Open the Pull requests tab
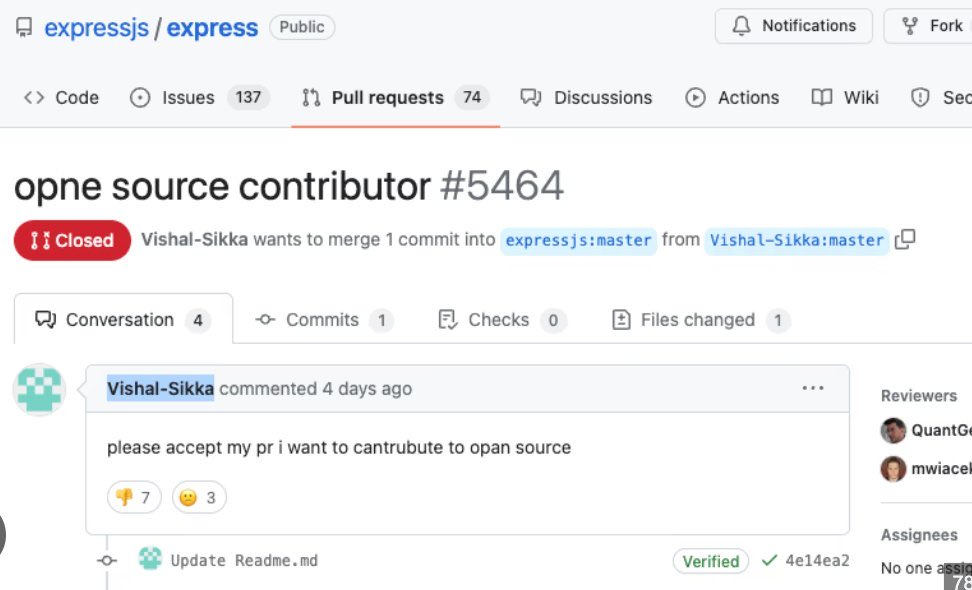This screenshot has width=972, height=590. [x=395, y=97]
